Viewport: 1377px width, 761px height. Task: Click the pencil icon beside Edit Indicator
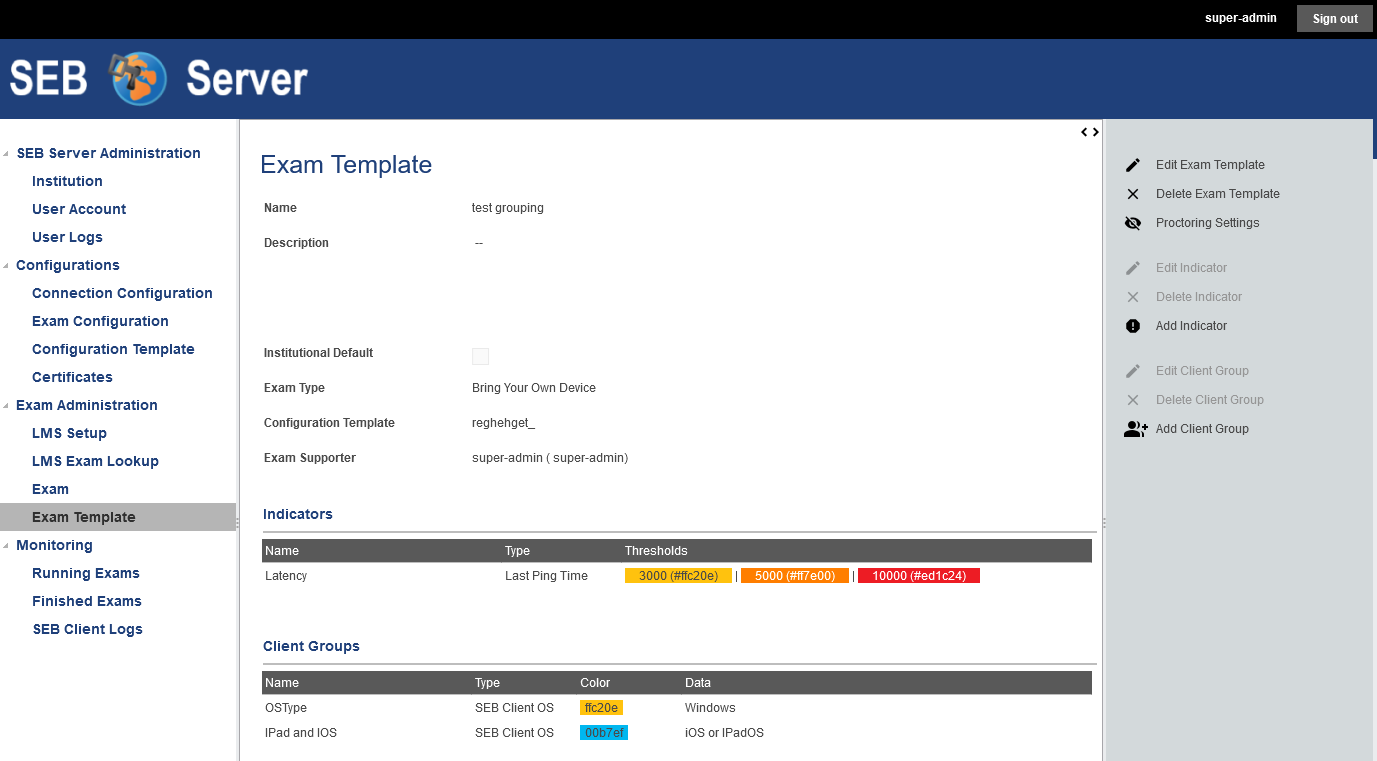1133,268
